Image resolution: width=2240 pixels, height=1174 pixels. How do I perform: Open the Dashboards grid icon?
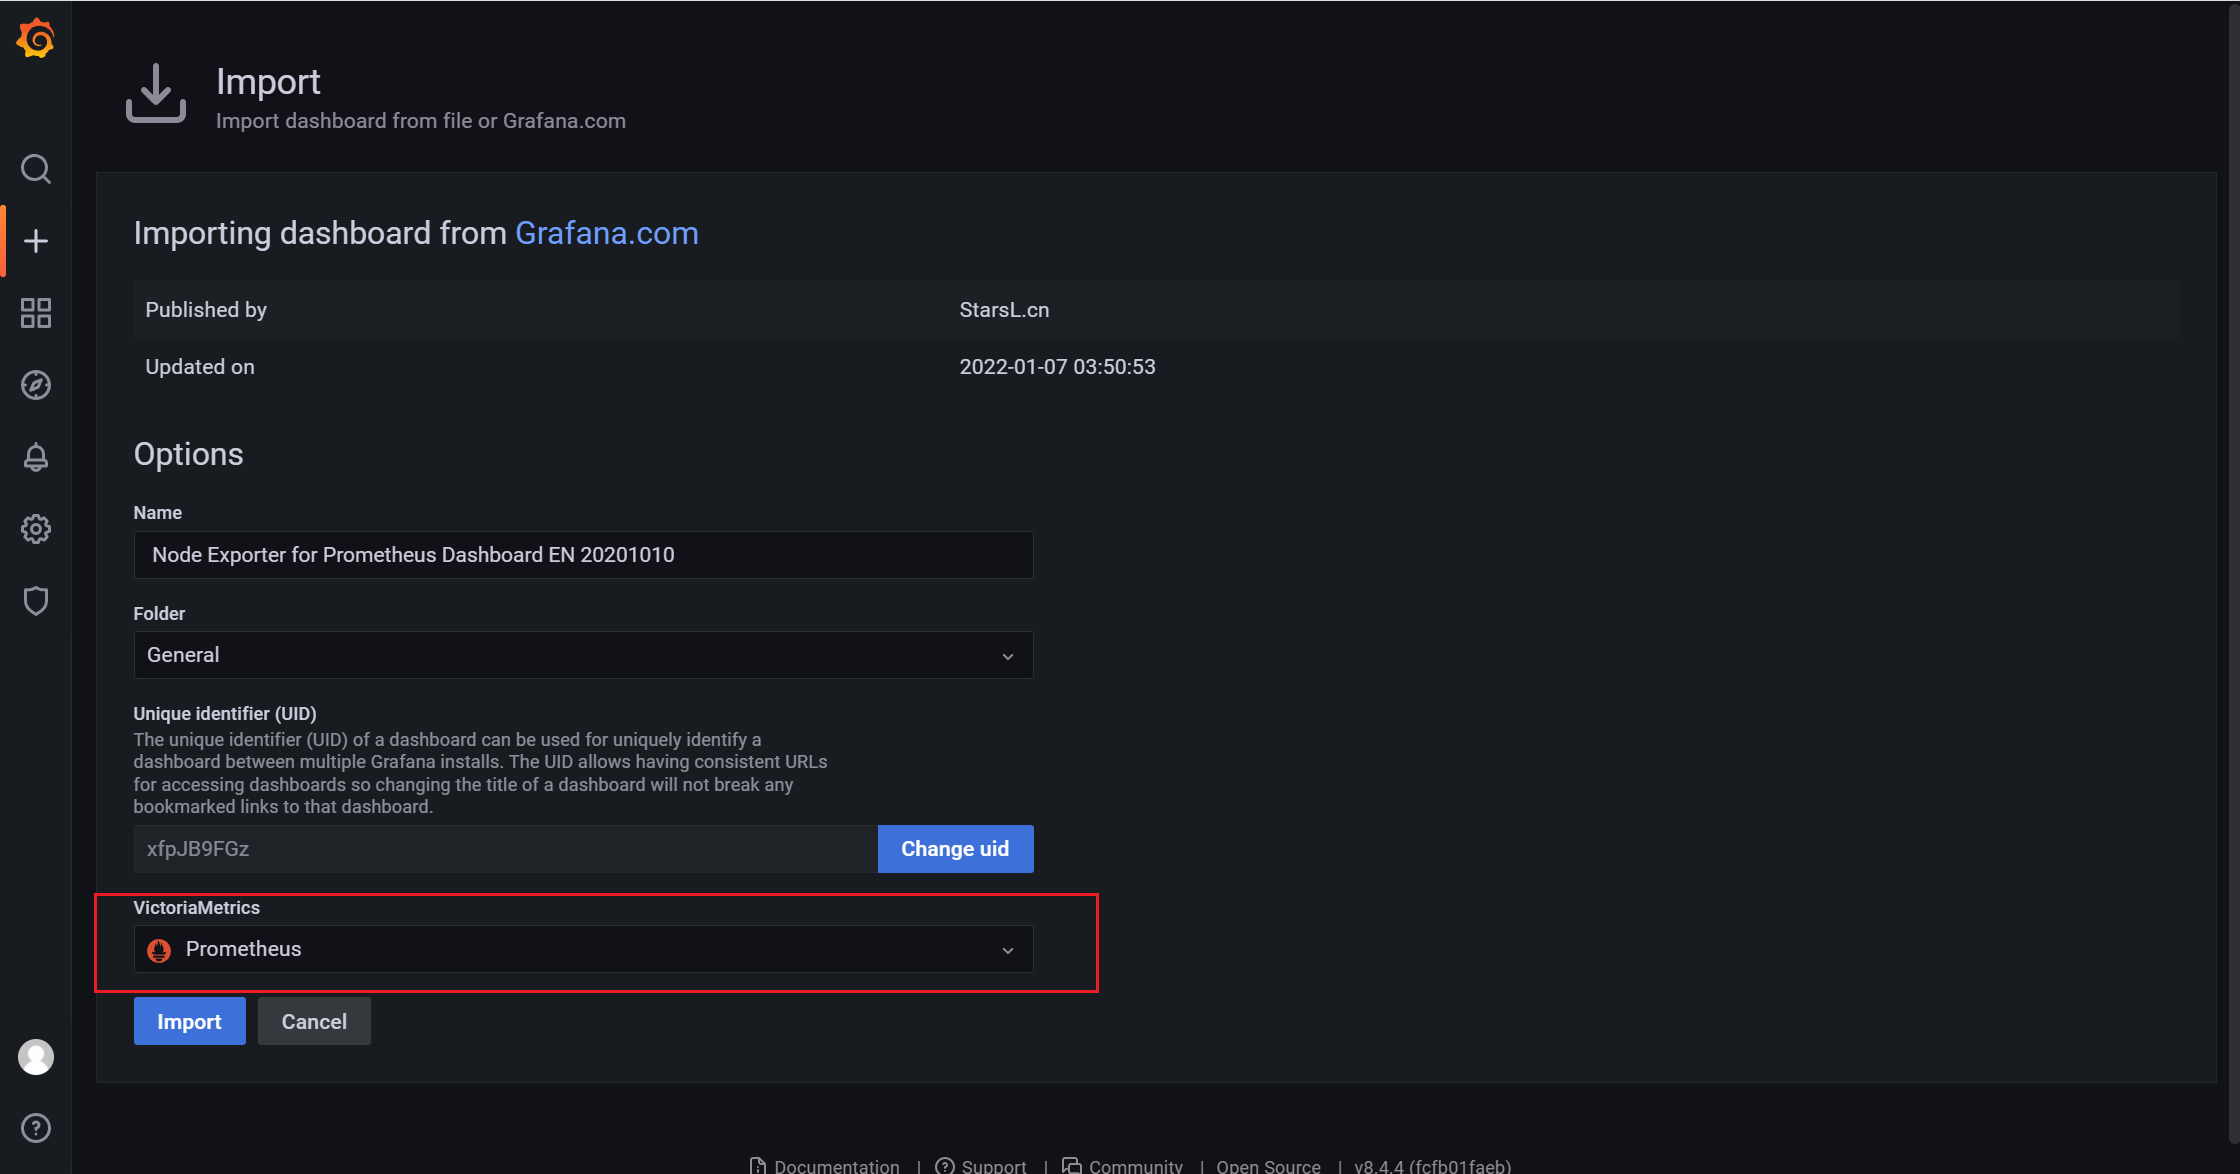pyautogui.click(x=36, y=313)
